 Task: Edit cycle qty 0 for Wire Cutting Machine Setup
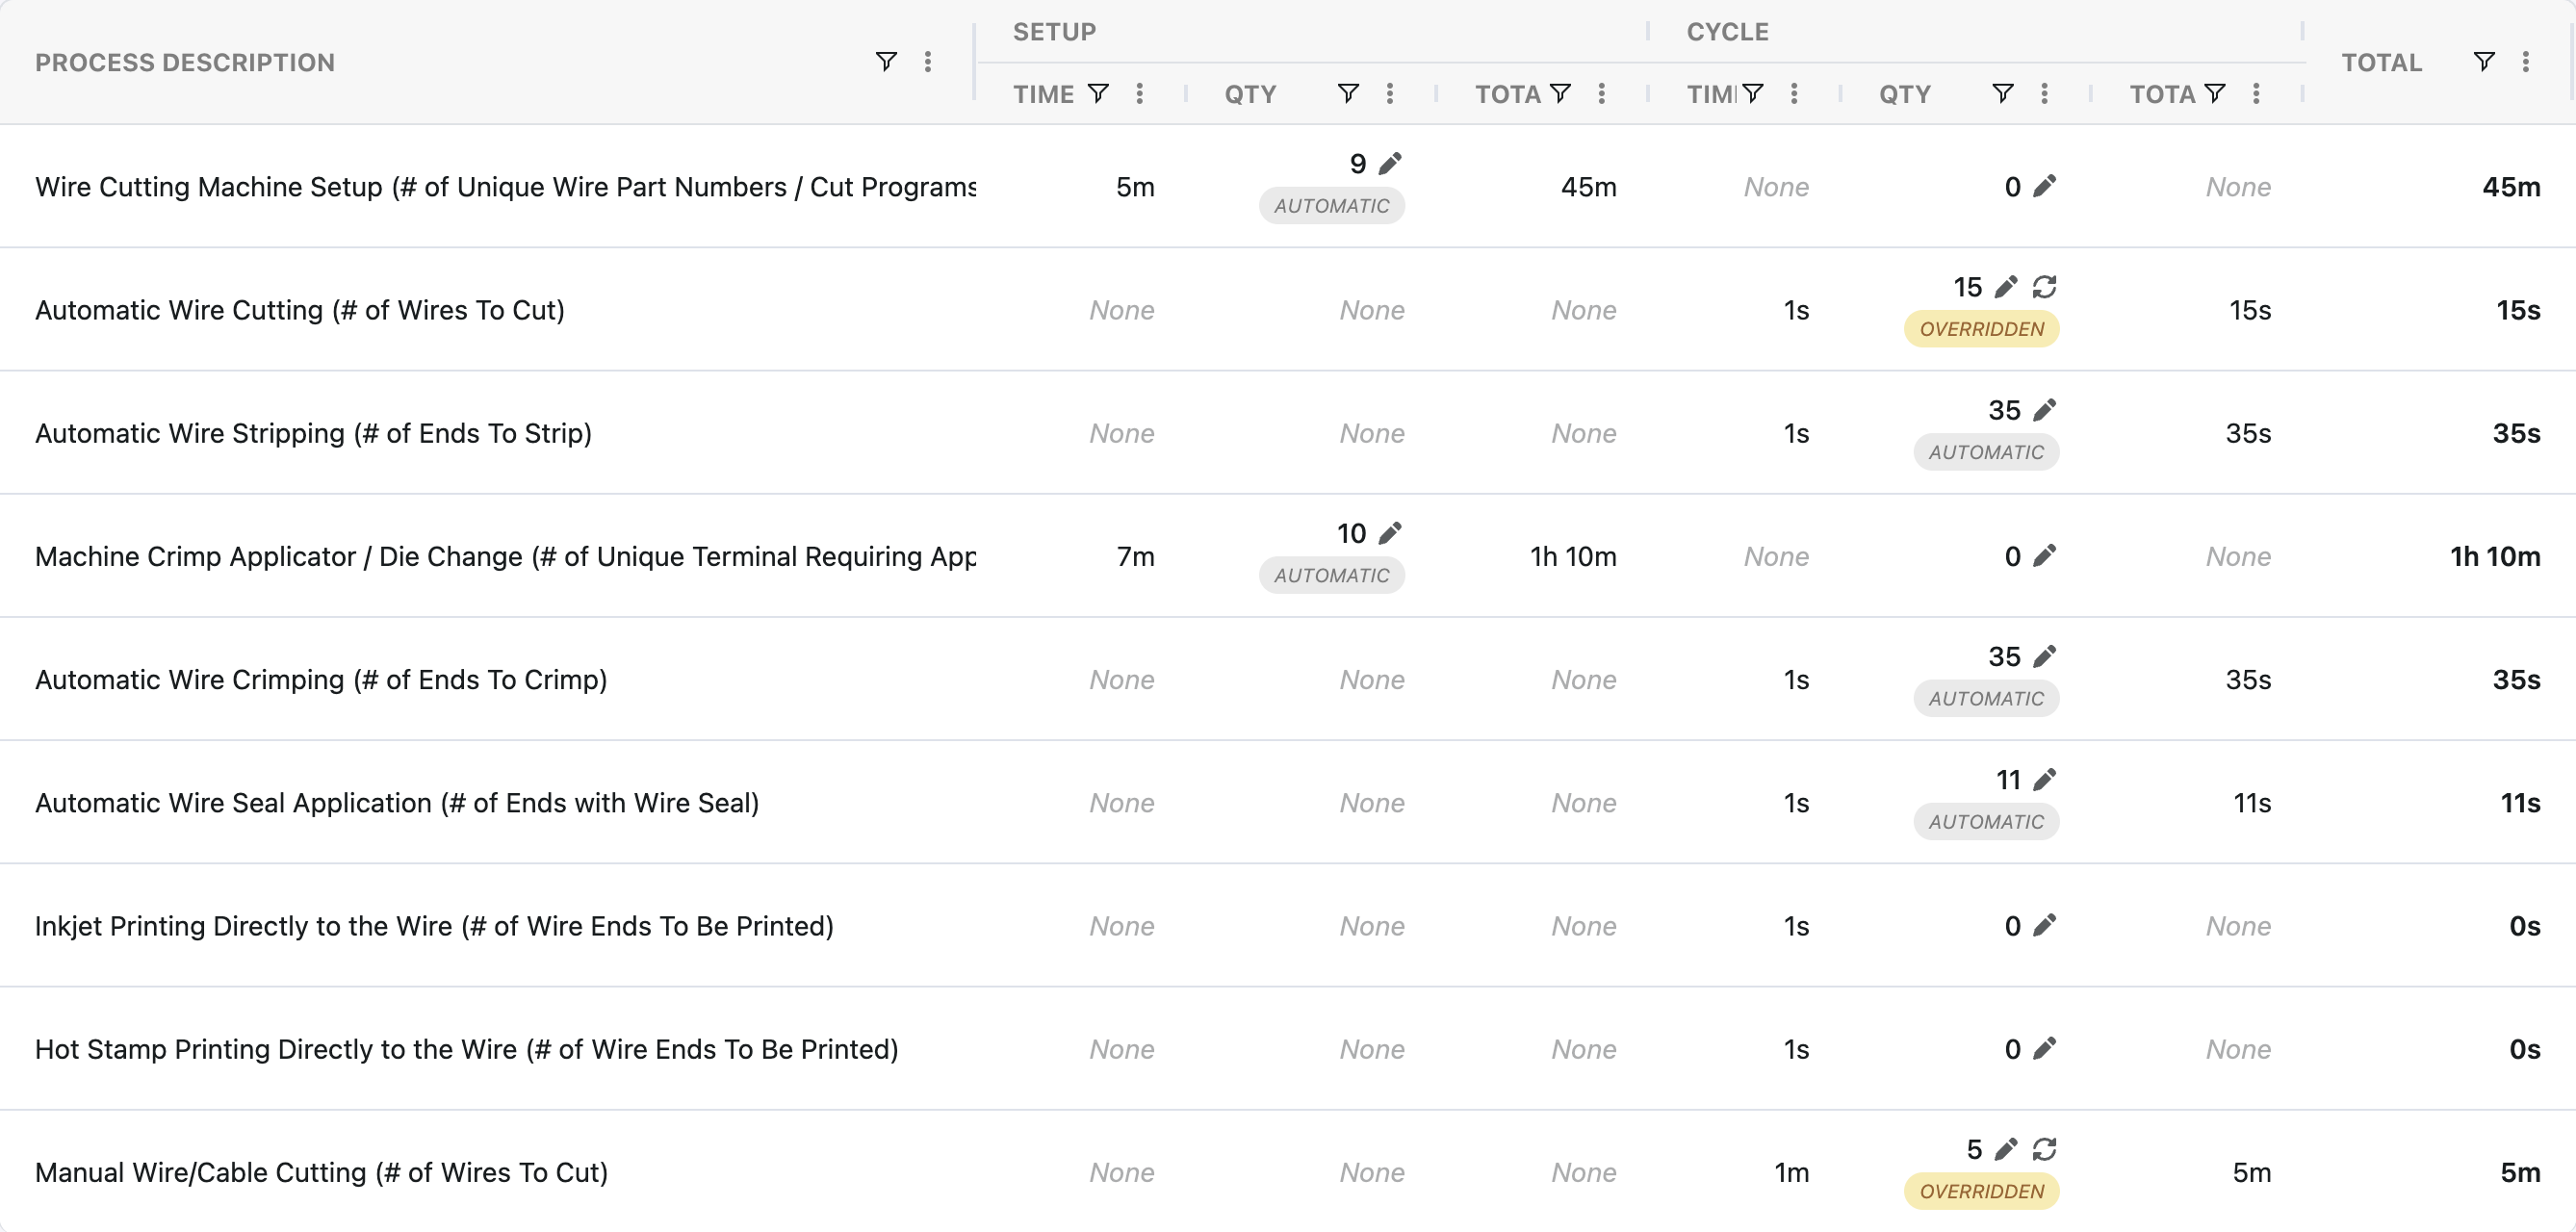(2044, 186)
